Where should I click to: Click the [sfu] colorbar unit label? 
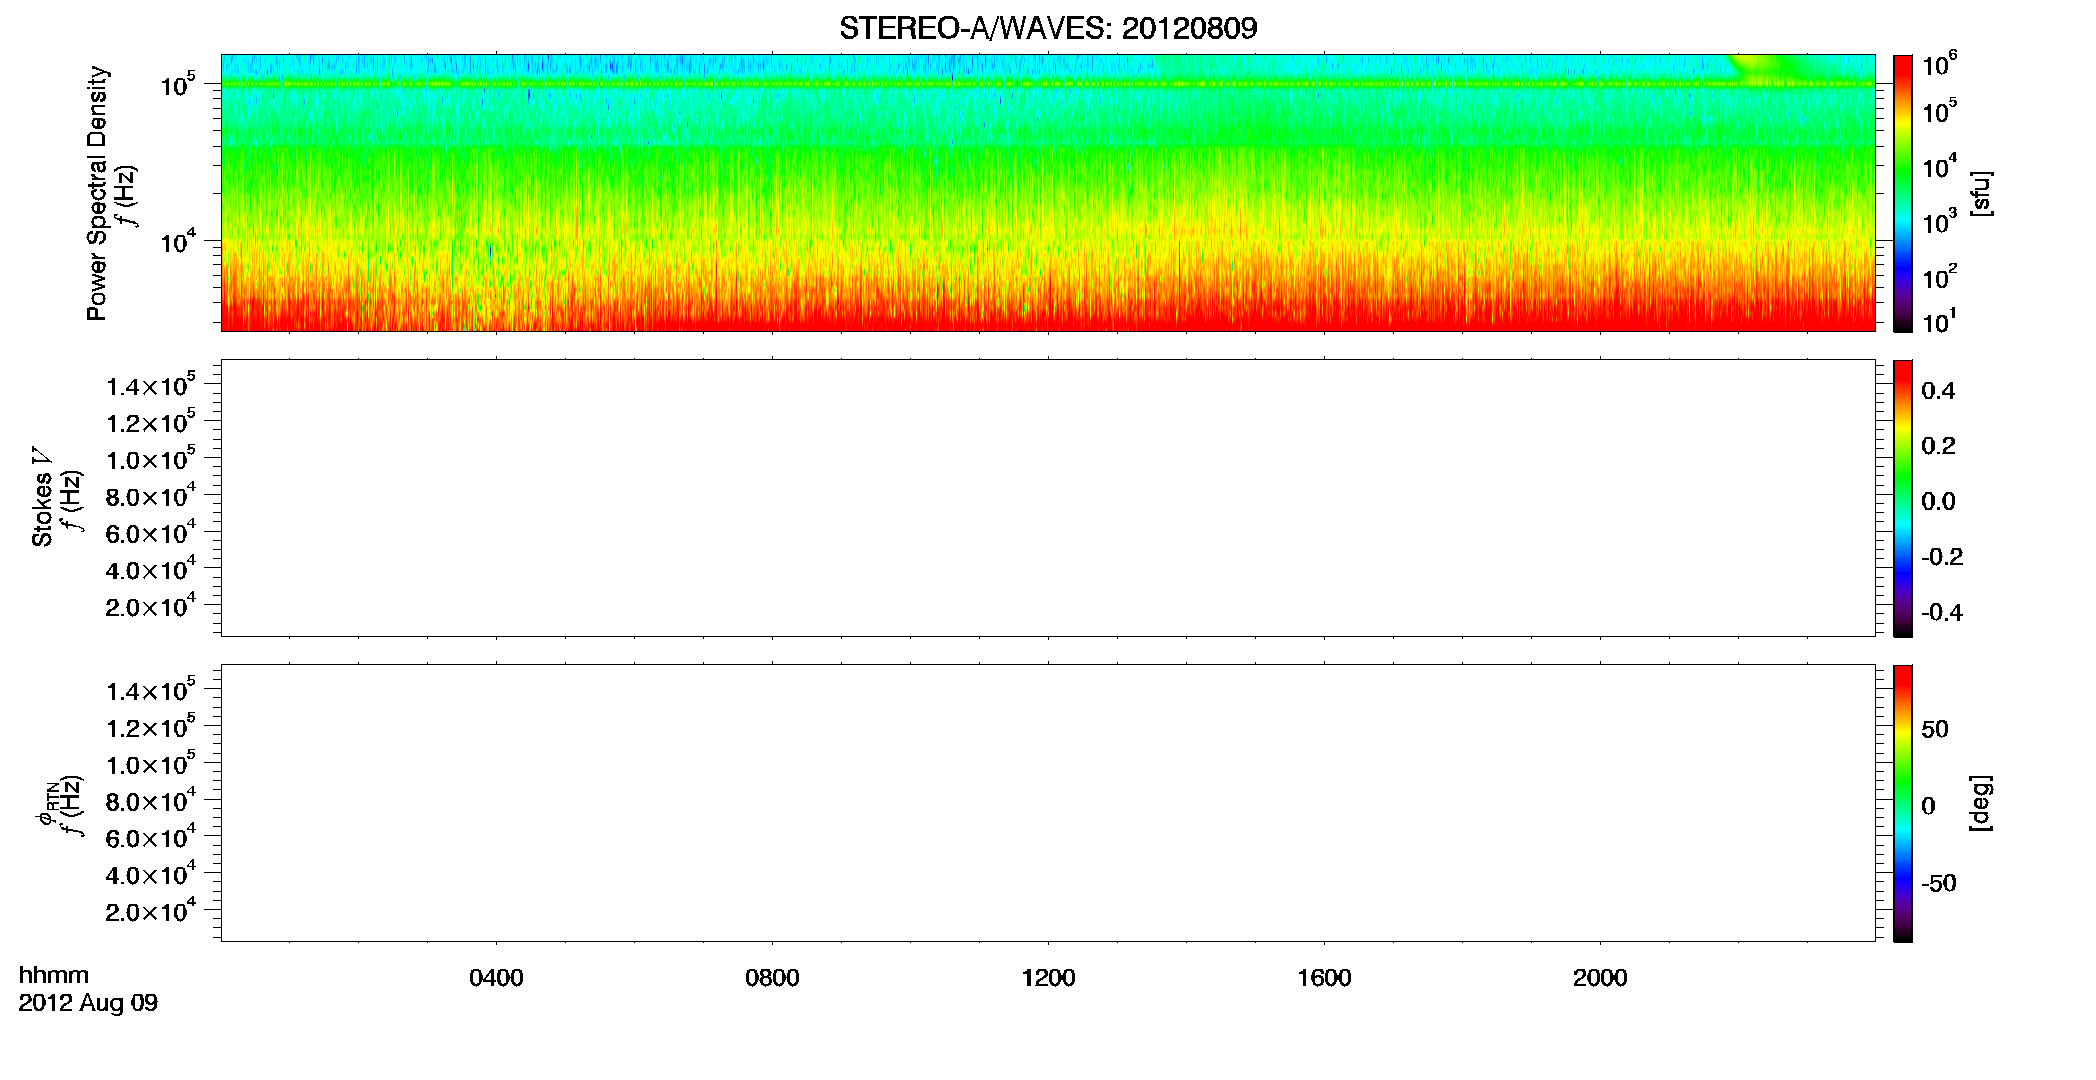1981,193
